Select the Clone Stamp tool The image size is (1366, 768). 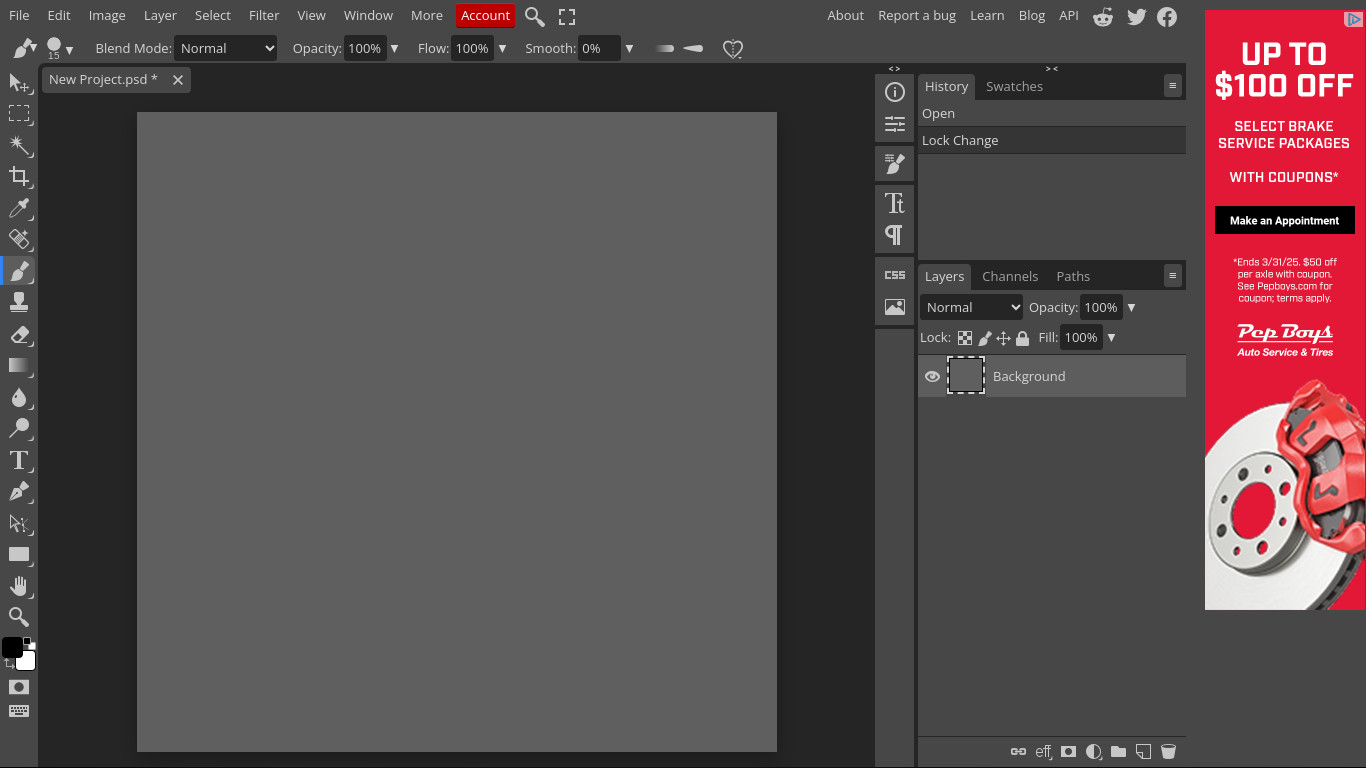[x=19, y=301]
